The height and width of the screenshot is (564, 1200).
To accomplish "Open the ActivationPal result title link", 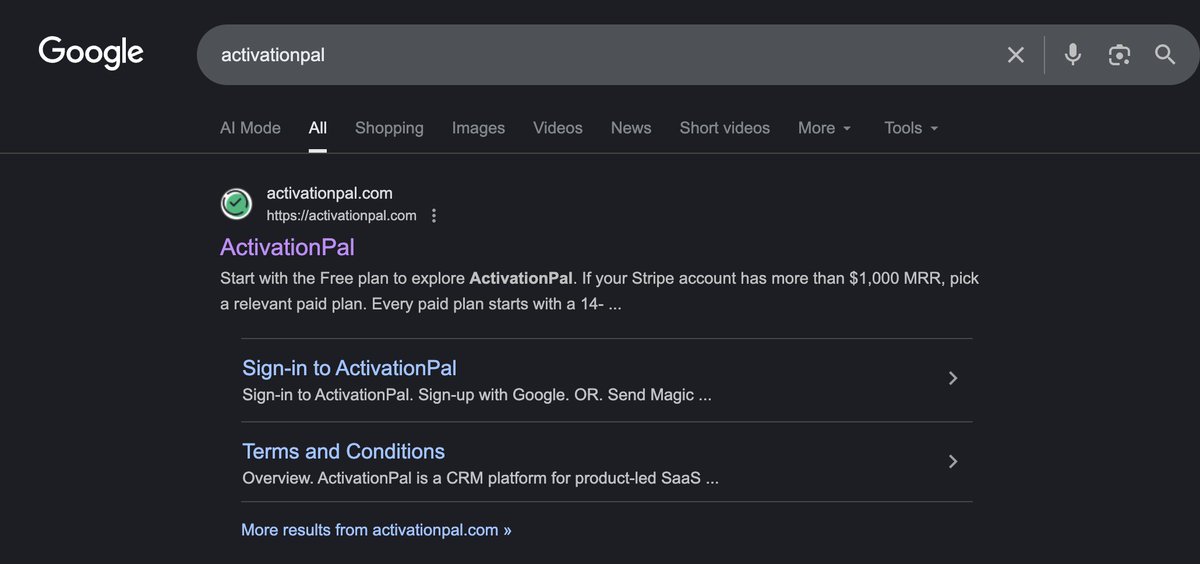I will [287, 247].
